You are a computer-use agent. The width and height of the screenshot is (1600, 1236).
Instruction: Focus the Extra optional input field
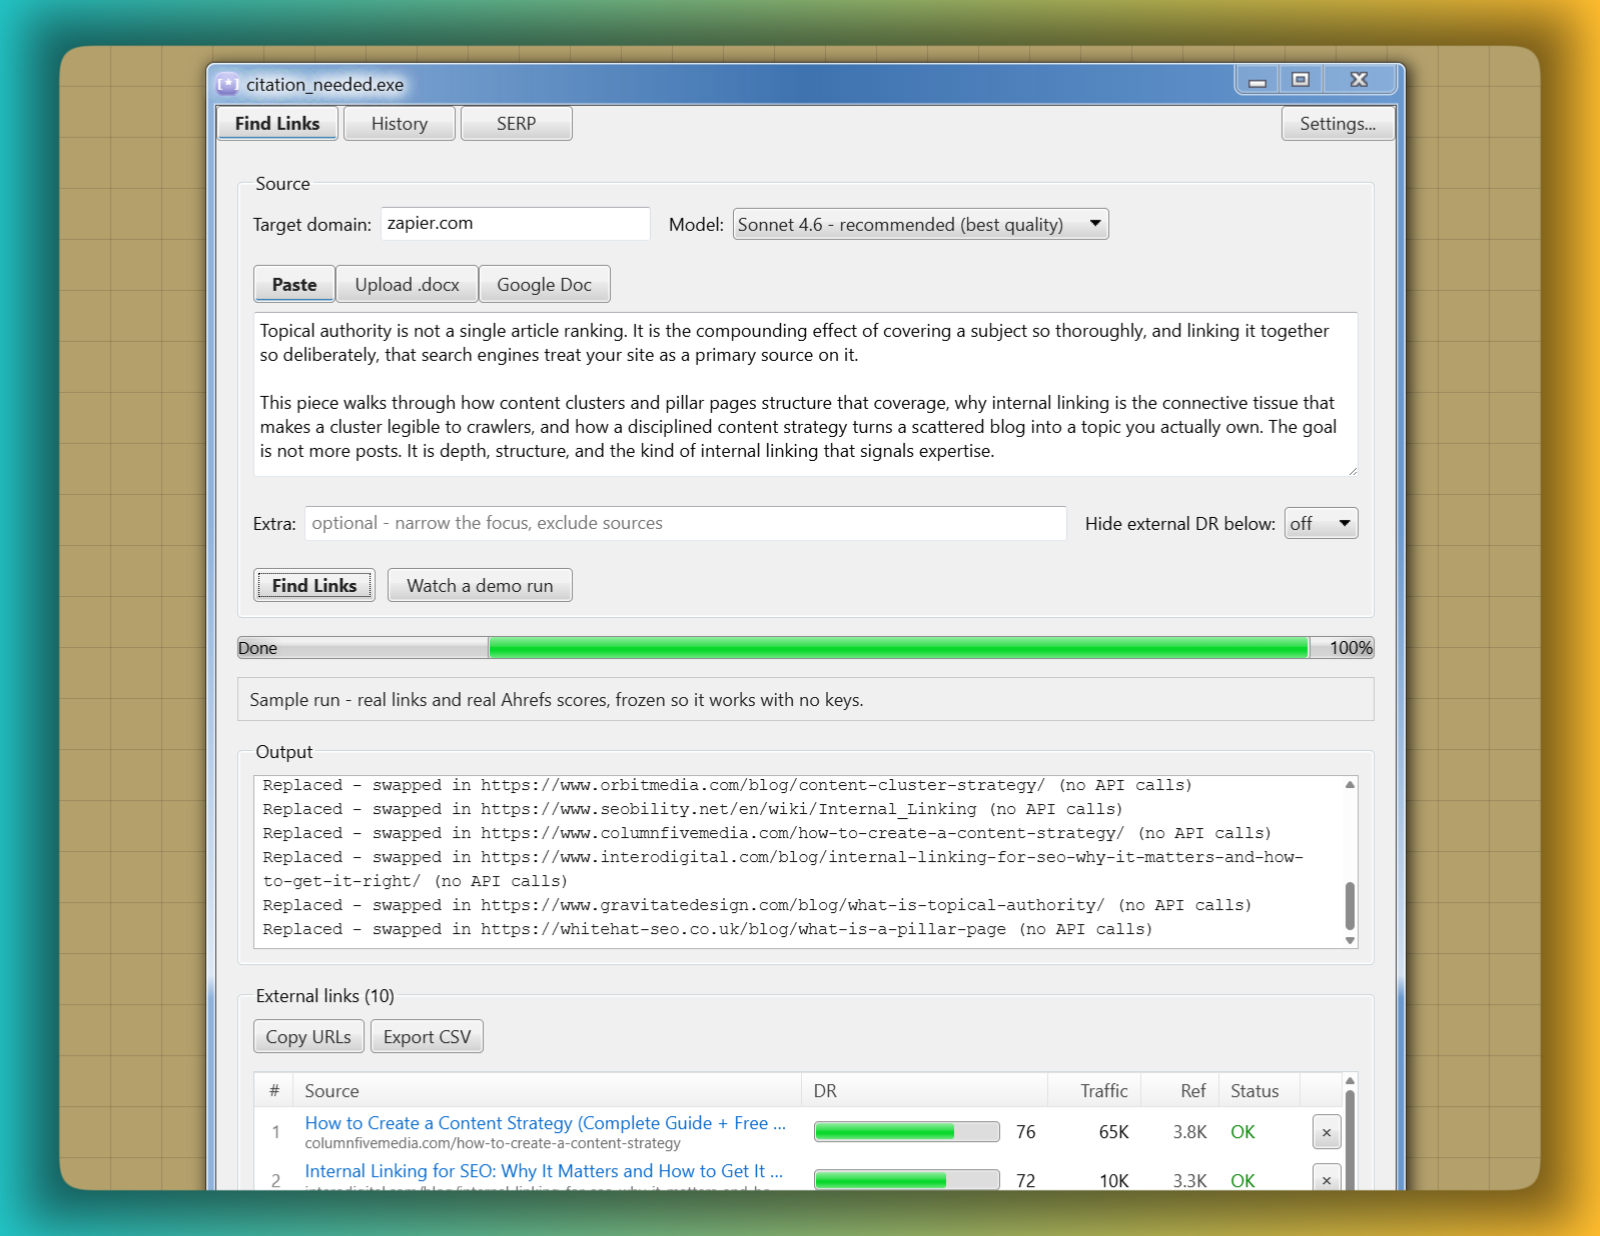(x=685, y=523)
